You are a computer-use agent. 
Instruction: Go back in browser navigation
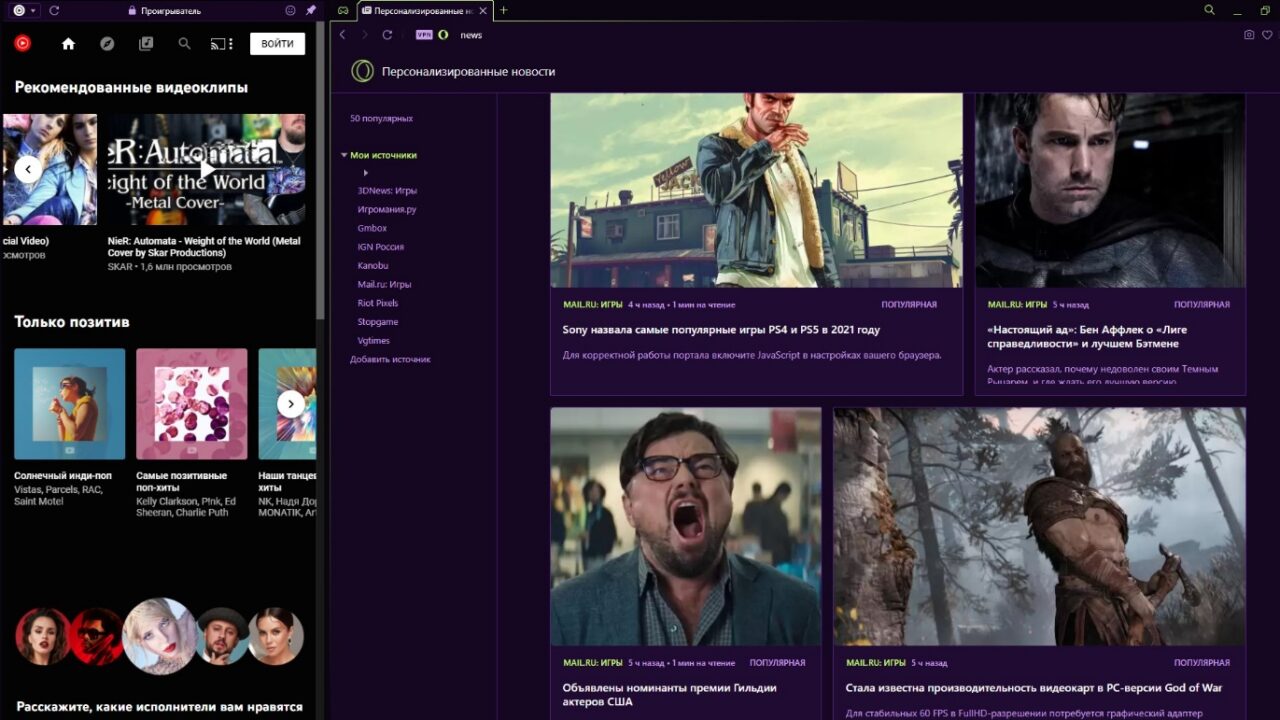click(342, 34)
